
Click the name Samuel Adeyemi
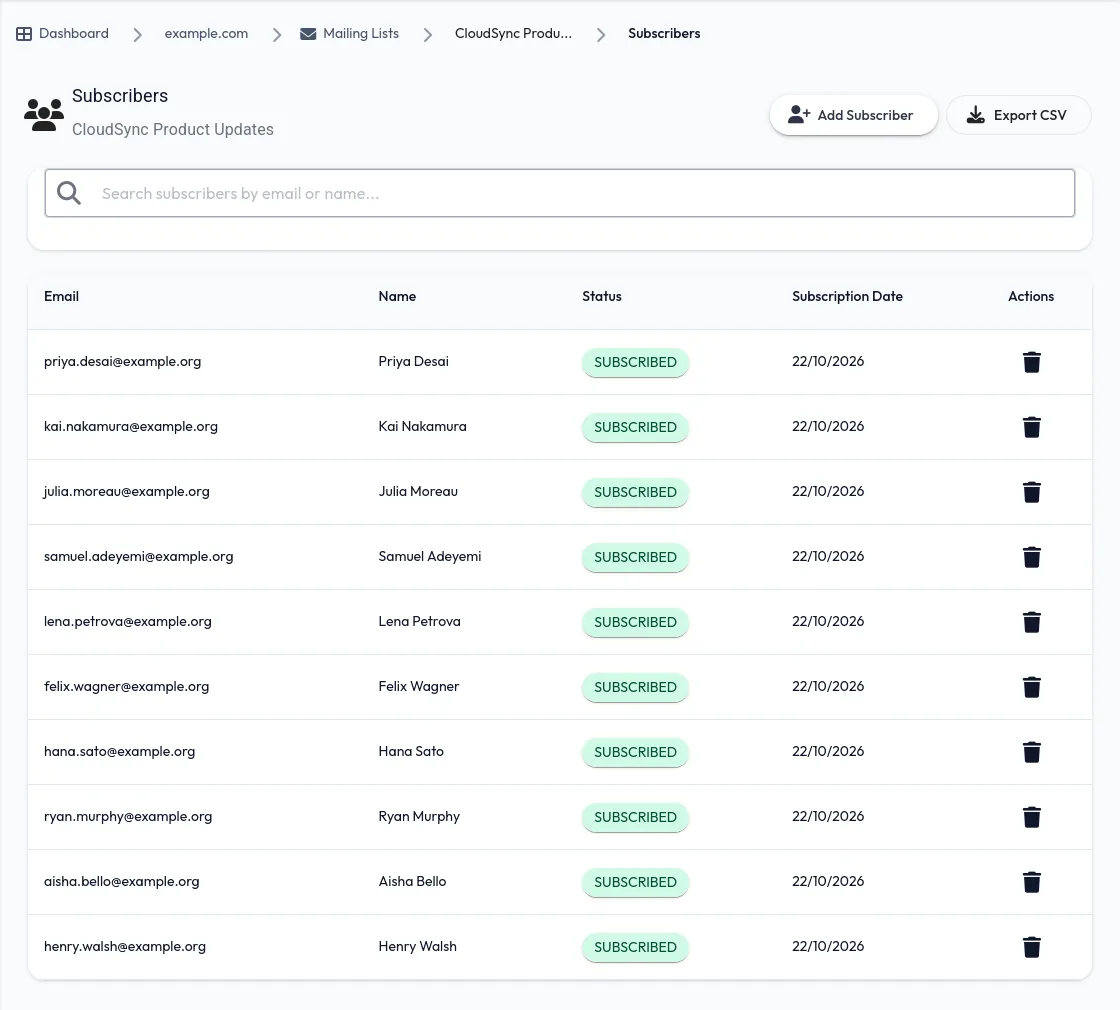click(430, 556)
